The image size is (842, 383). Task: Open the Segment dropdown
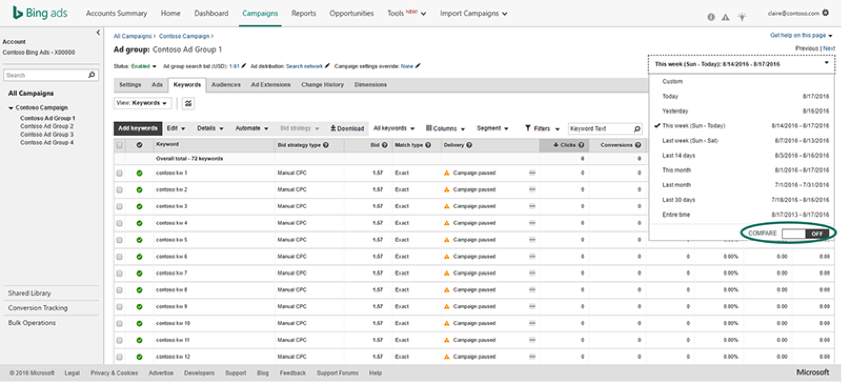(492, 128)
